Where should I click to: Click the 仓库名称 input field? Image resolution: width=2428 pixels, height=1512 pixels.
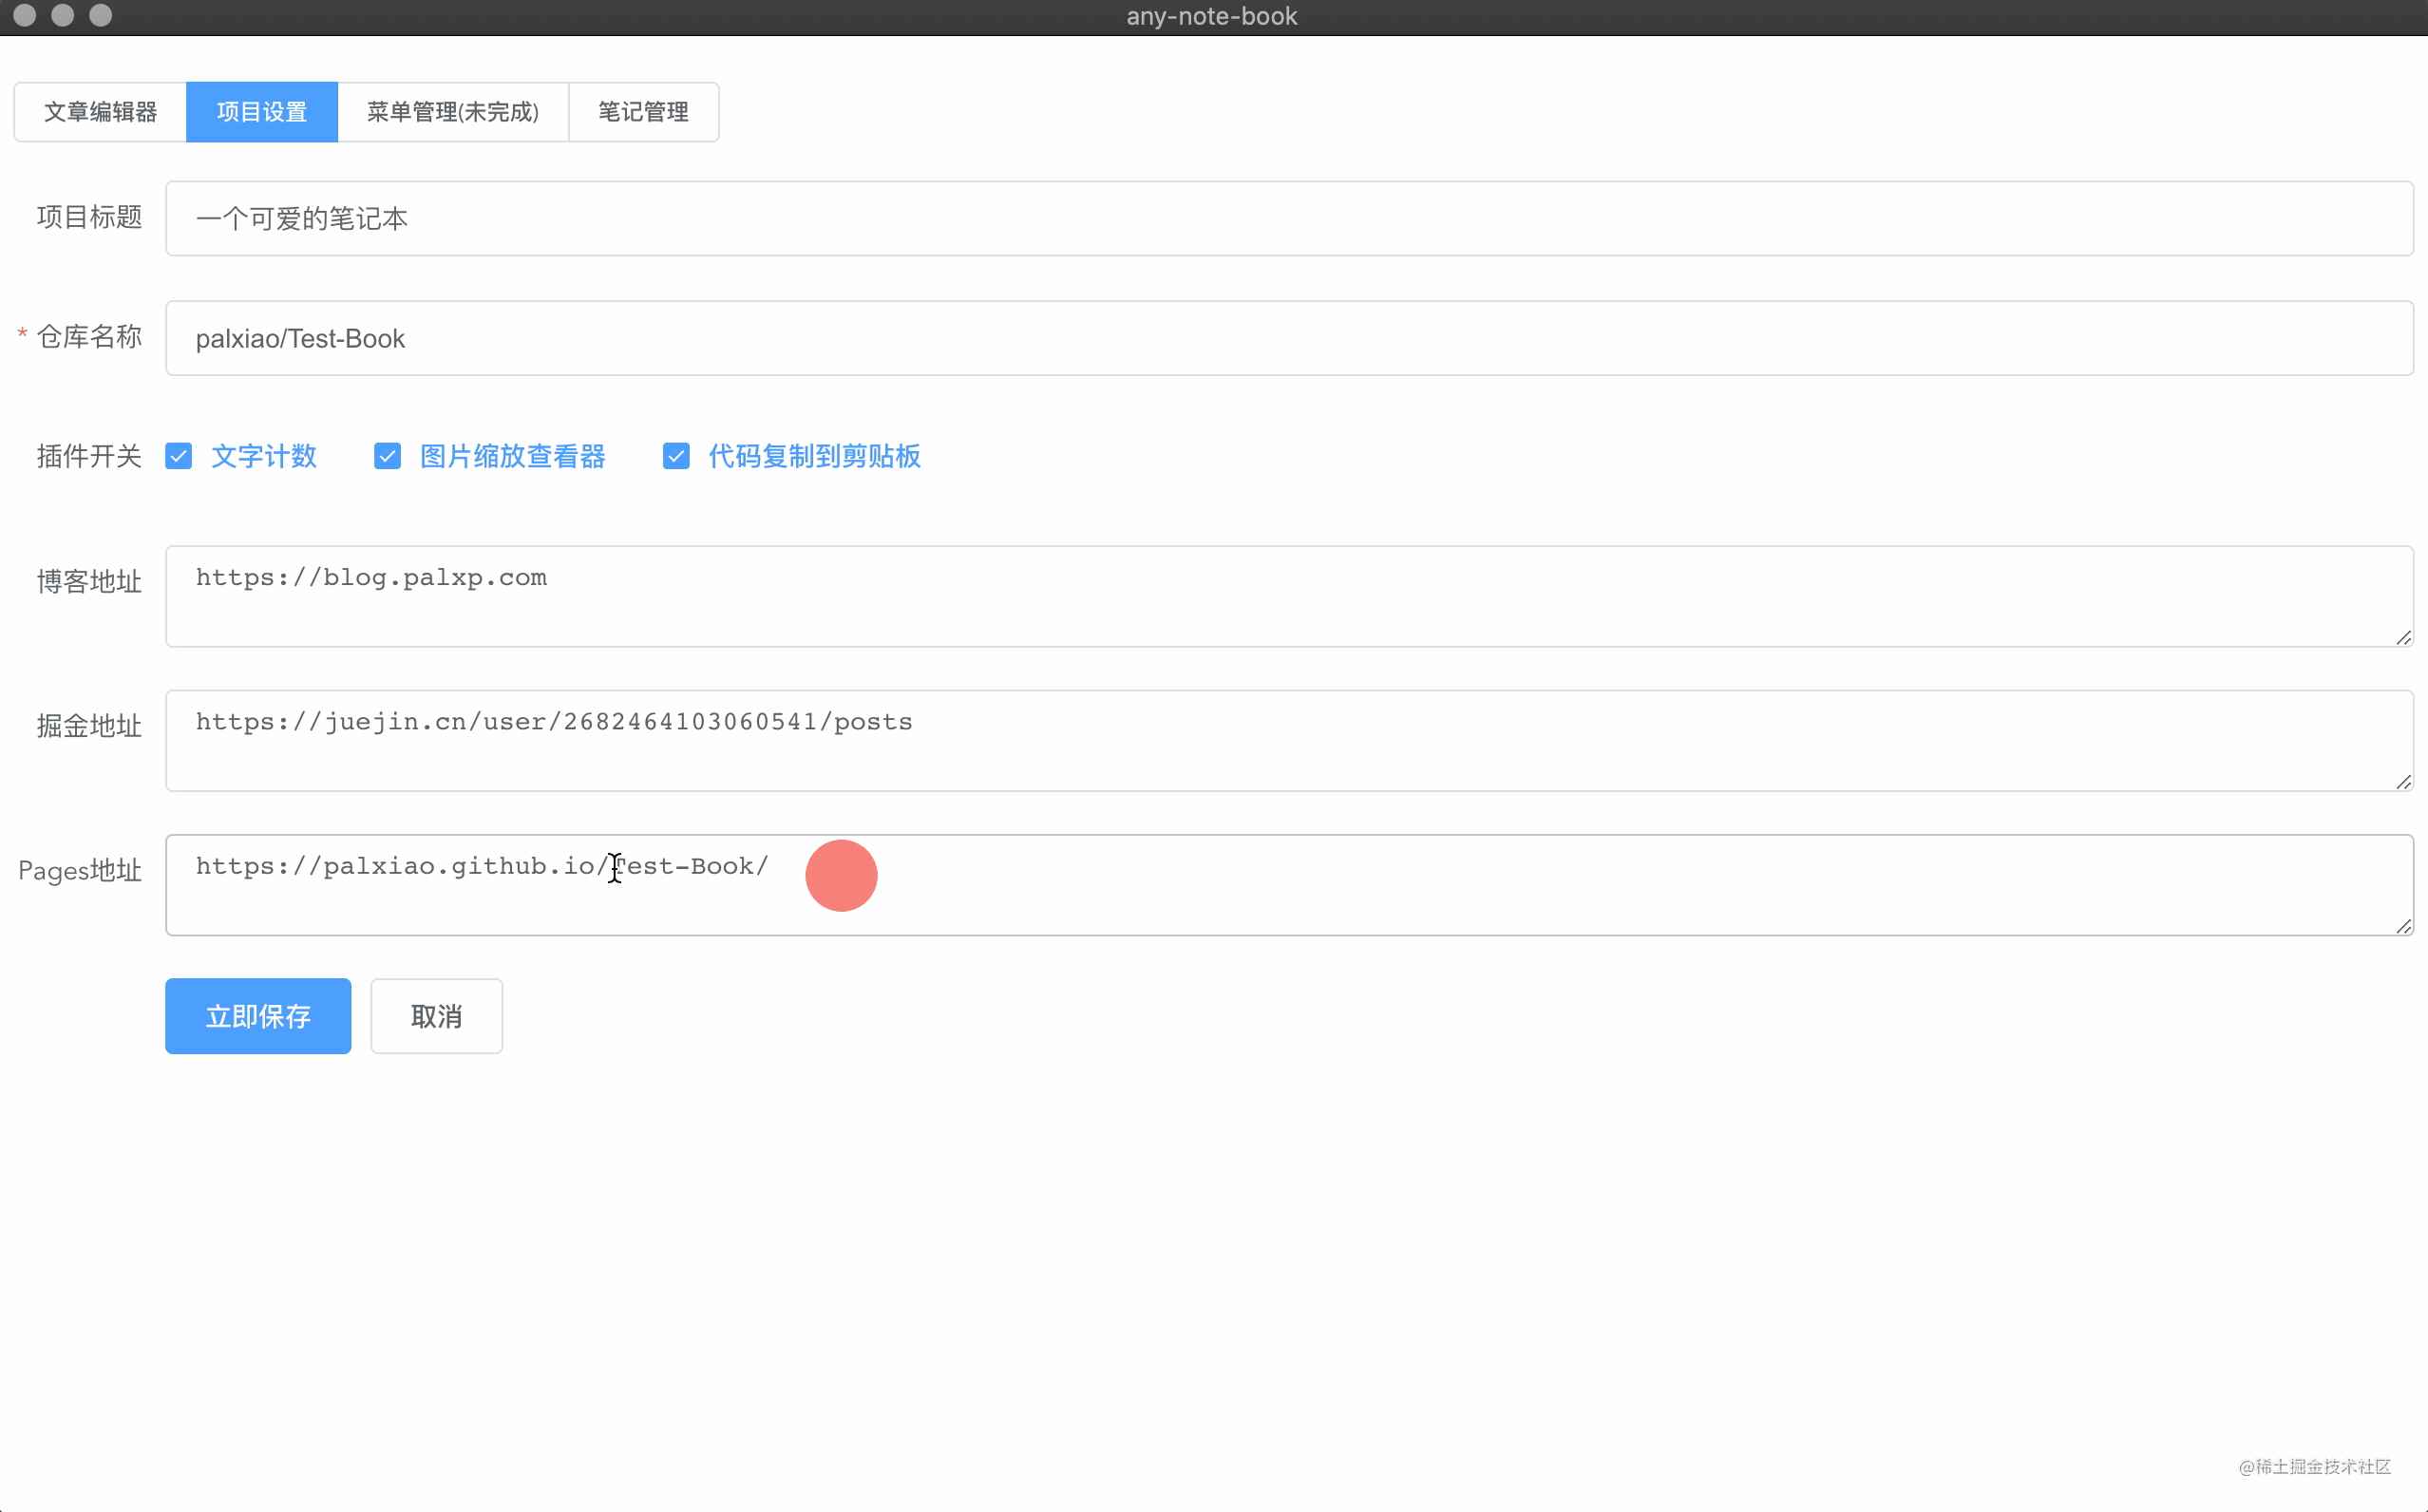click(1289, 338)
